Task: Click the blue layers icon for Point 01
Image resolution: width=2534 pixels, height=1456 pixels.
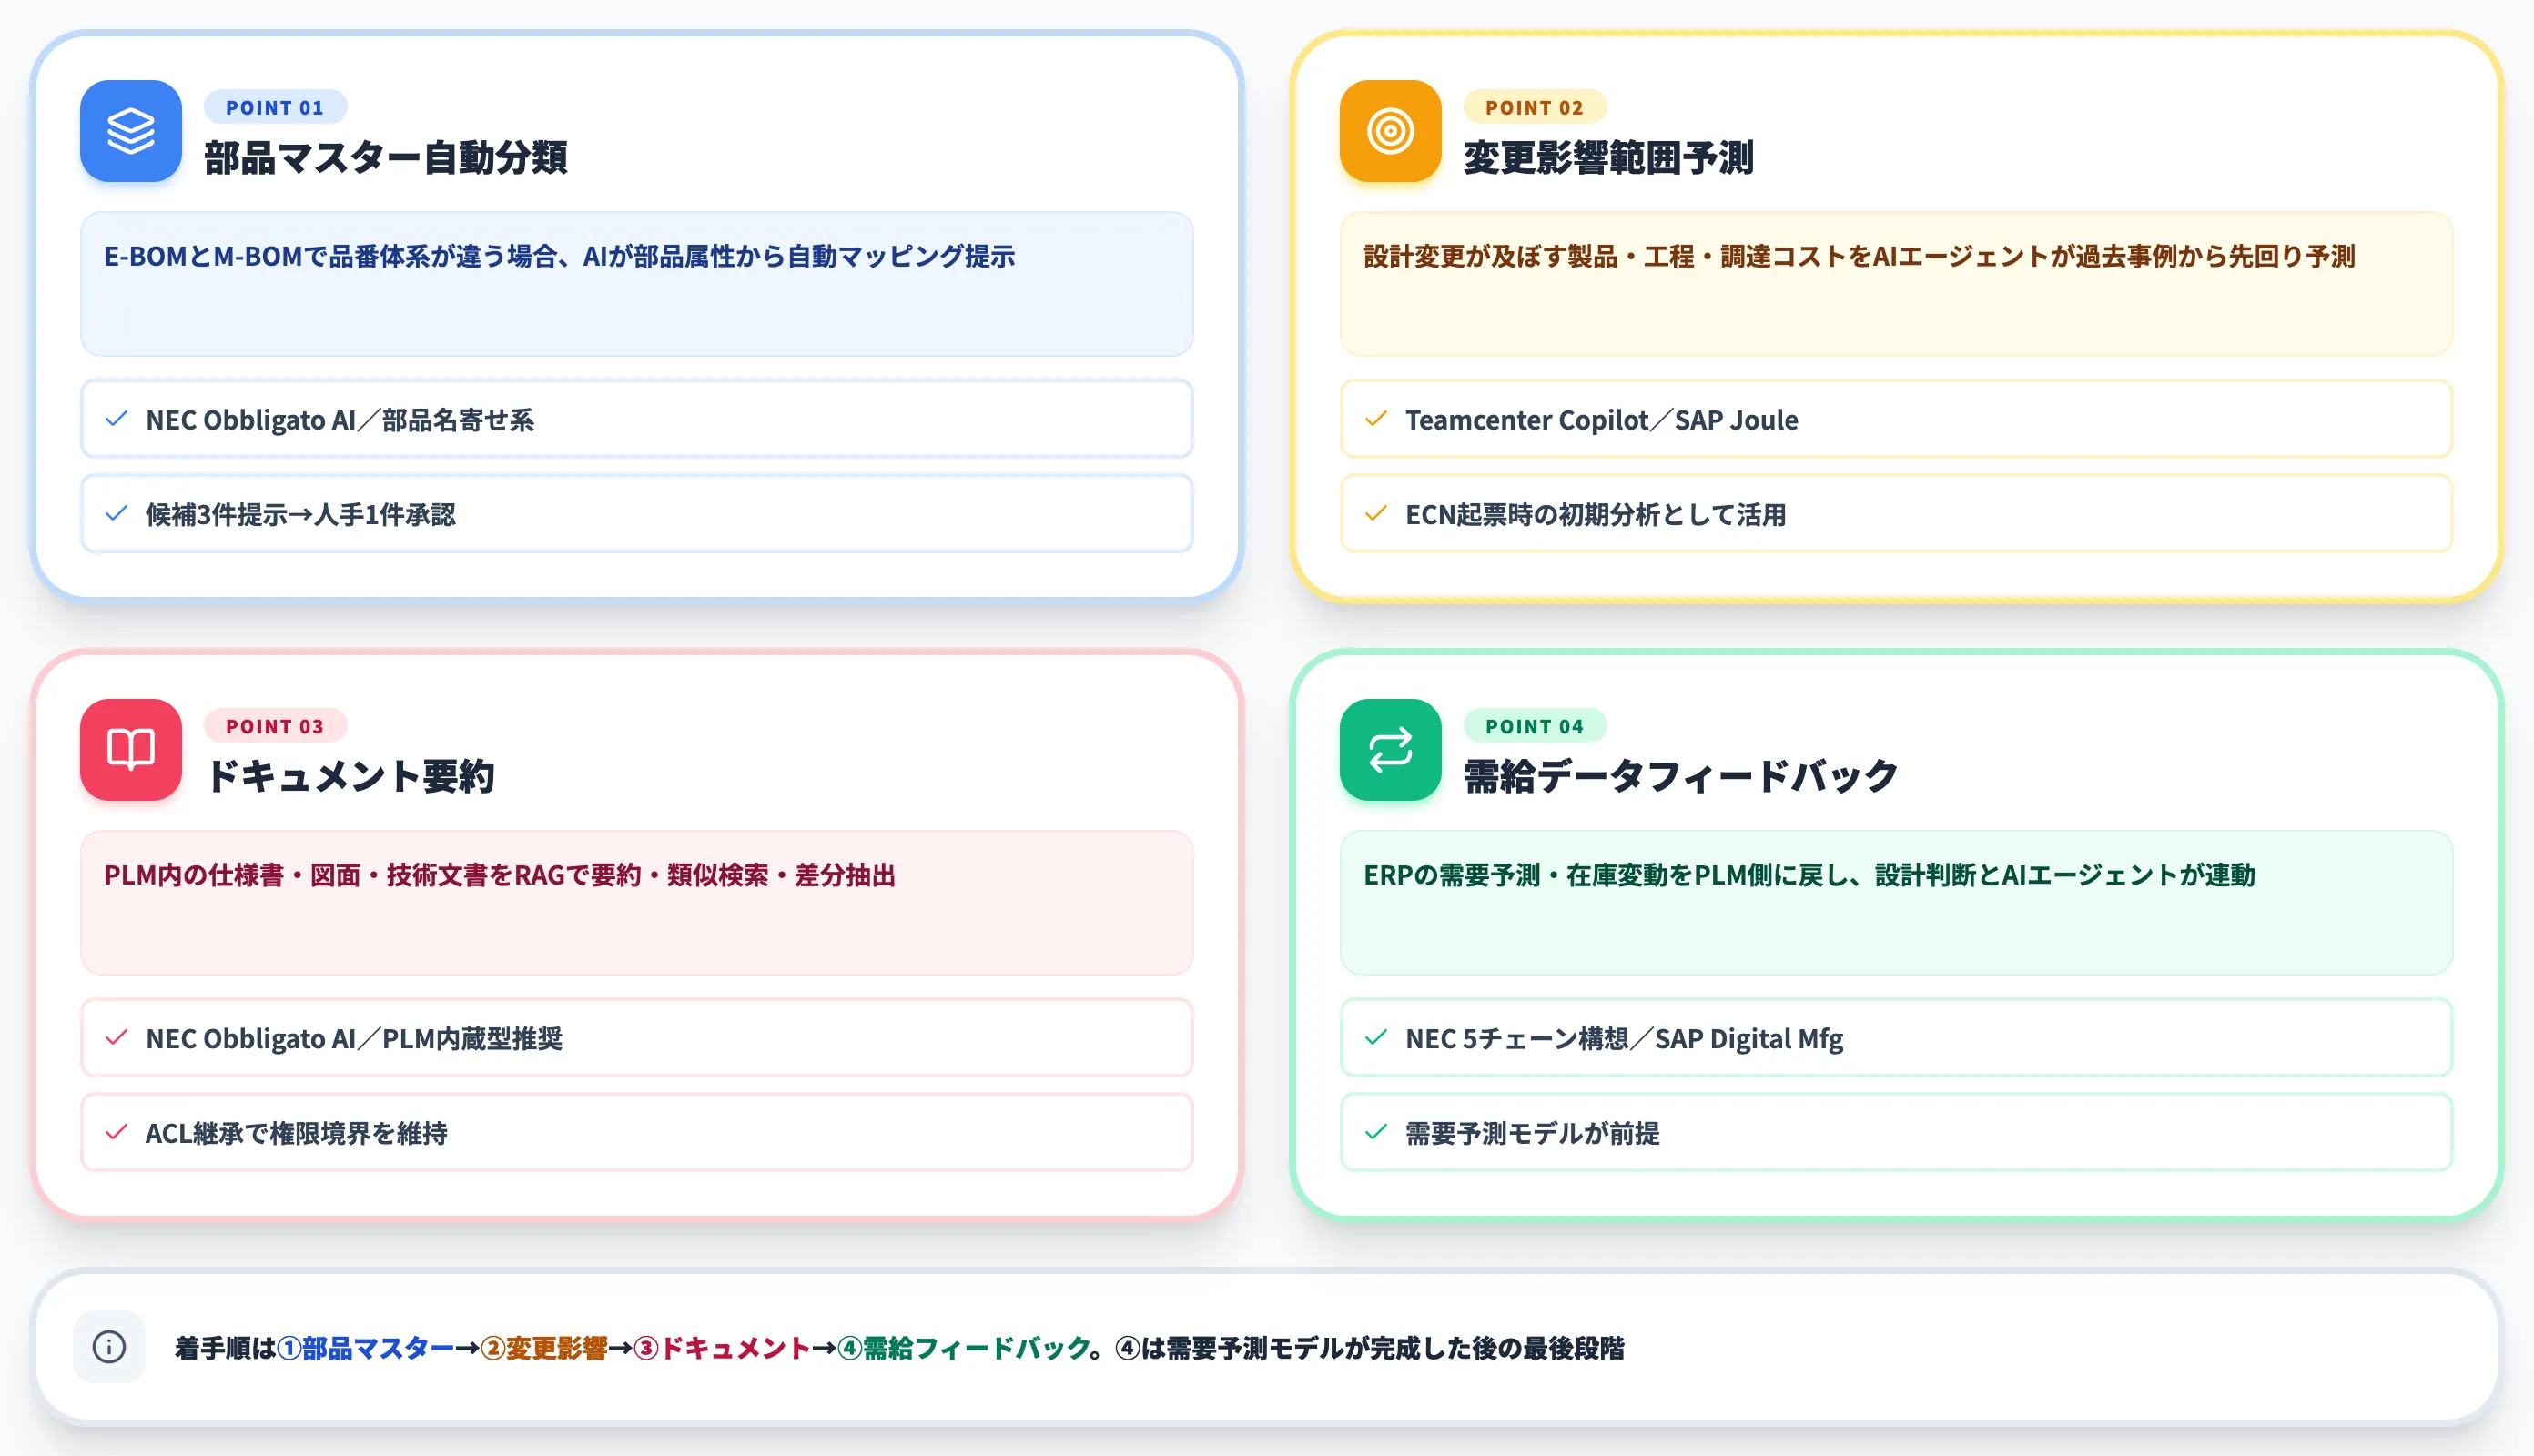Action: point(131,131)
